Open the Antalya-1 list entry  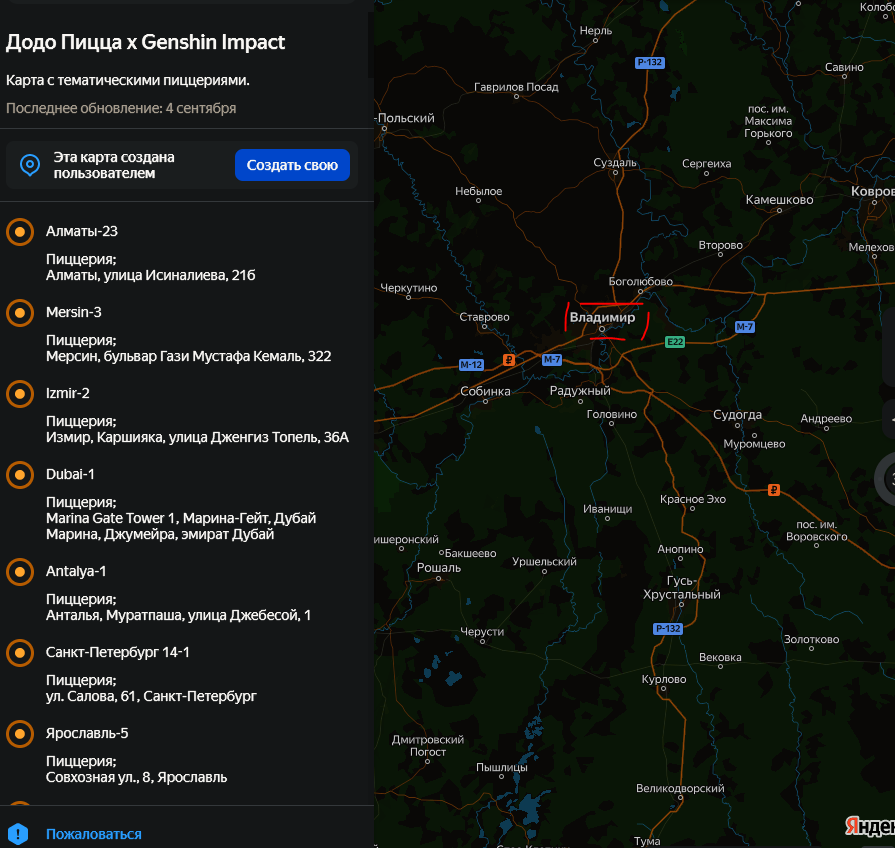tap(76, 571)
